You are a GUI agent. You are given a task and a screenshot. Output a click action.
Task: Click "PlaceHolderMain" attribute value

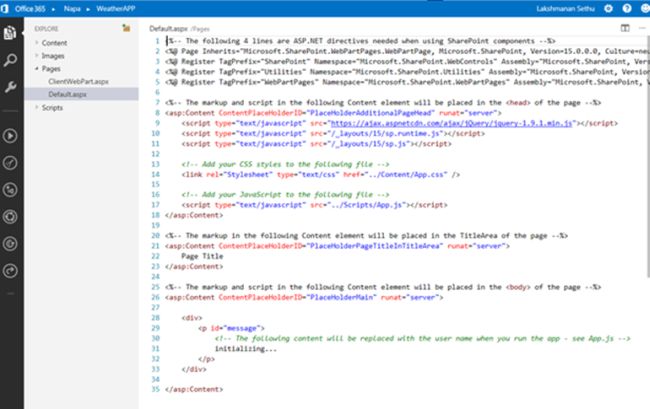341,298
